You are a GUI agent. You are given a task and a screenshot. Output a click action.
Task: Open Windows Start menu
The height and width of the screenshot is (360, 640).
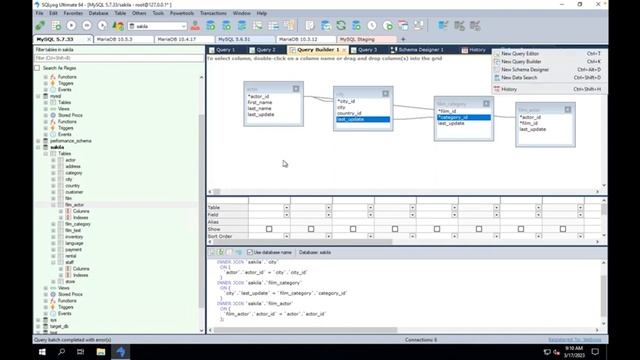click(x=42, y=351)
